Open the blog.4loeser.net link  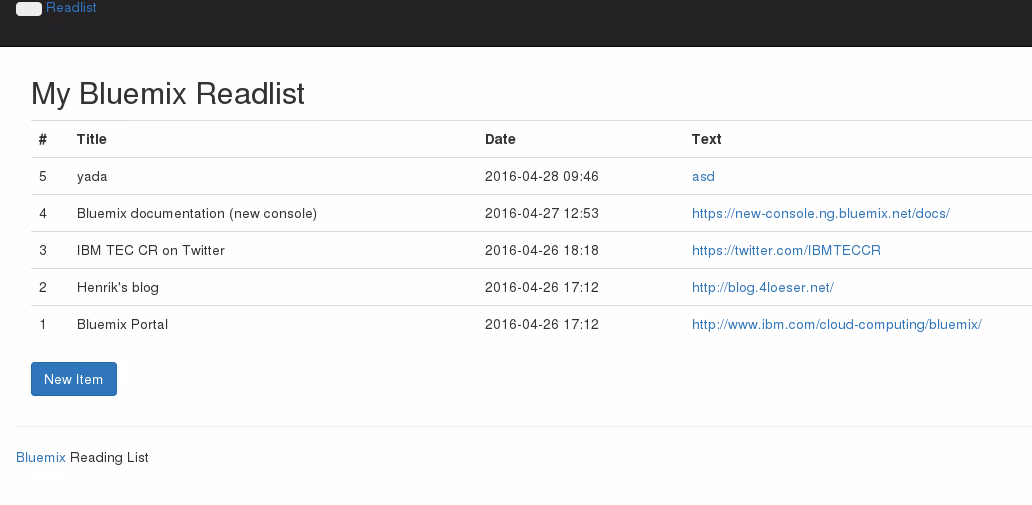[762, 287]
